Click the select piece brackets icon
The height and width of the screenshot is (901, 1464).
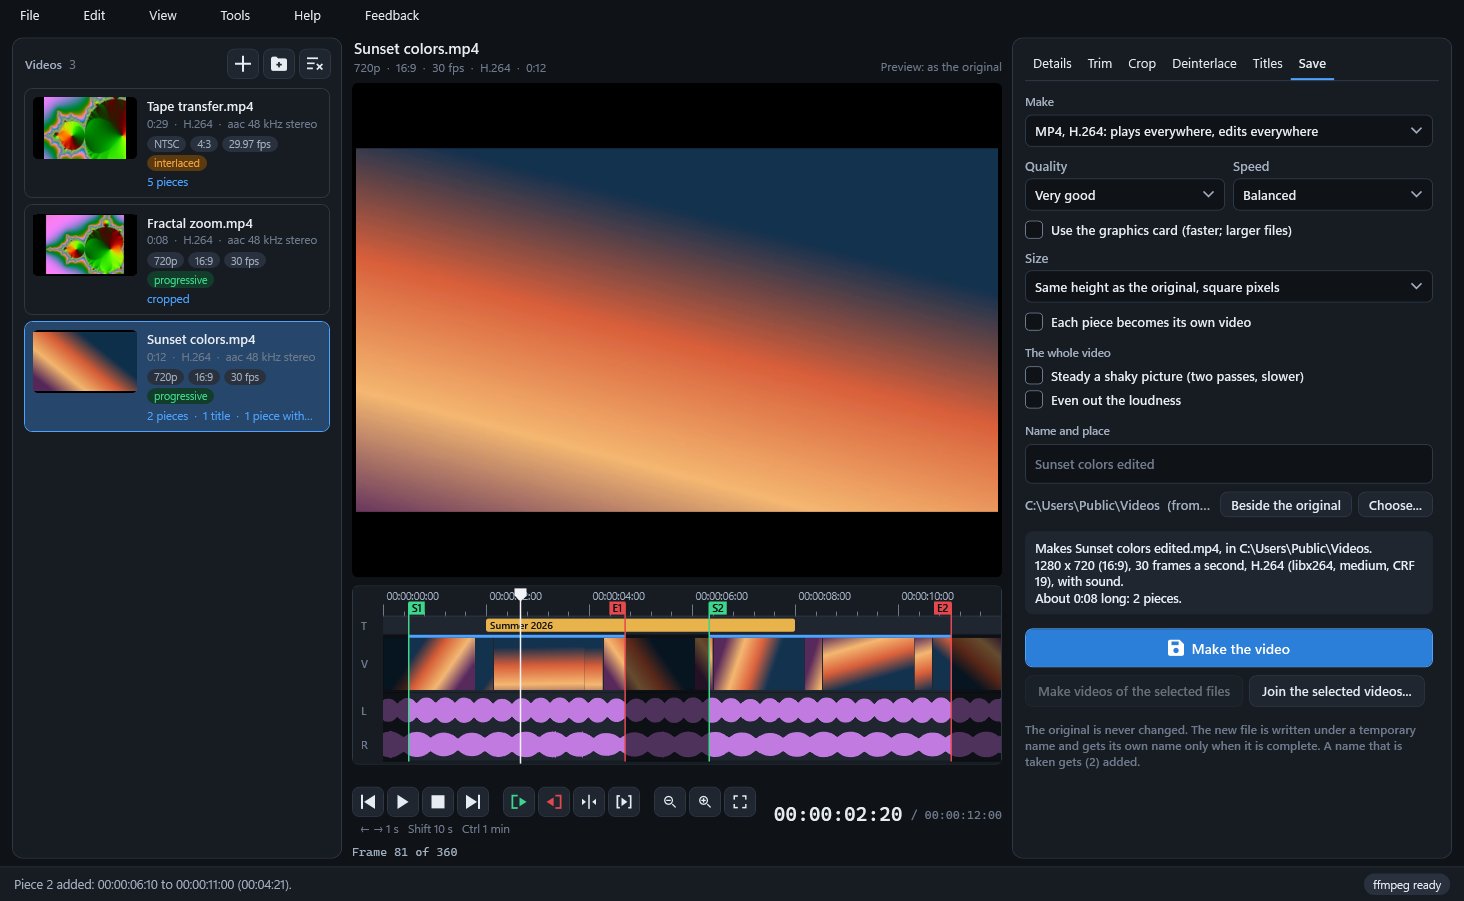click(624, 802)
